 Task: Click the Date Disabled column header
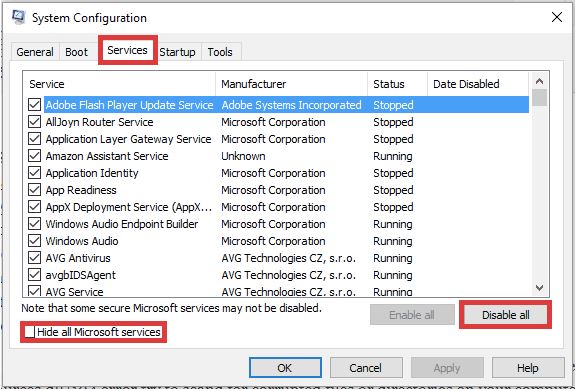pos(478,84)
